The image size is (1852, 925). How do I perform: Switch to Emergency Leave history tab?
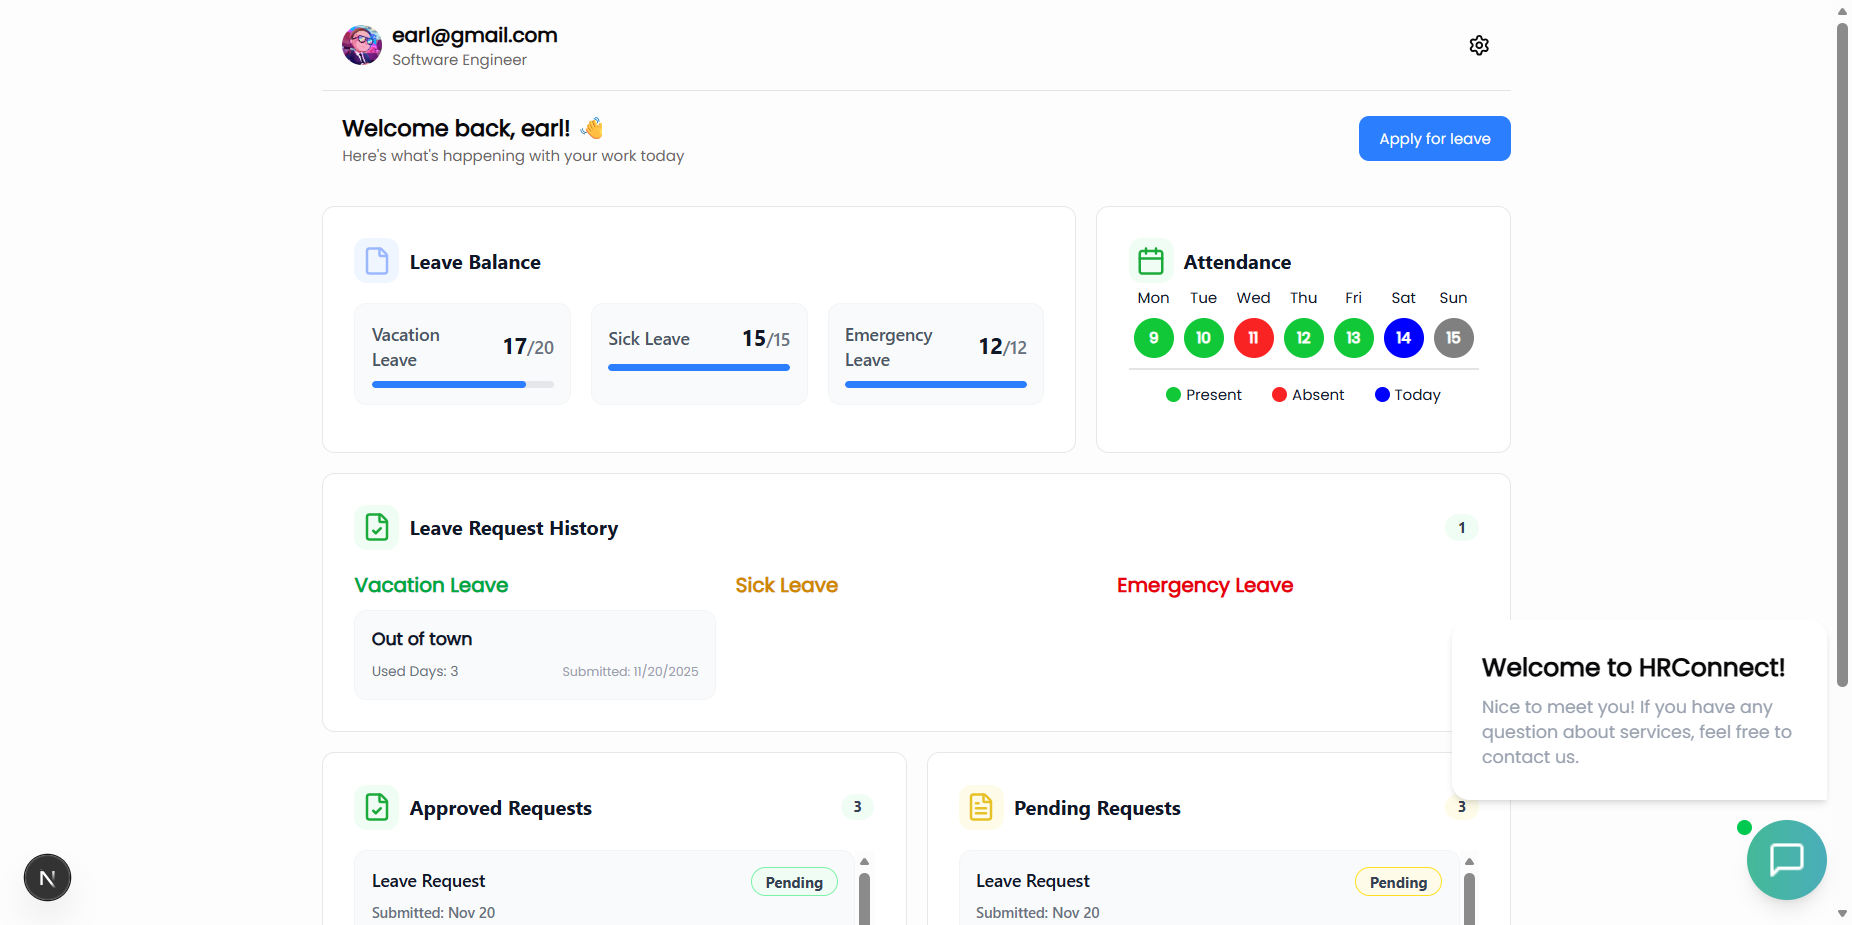(x=1204, y=585)
